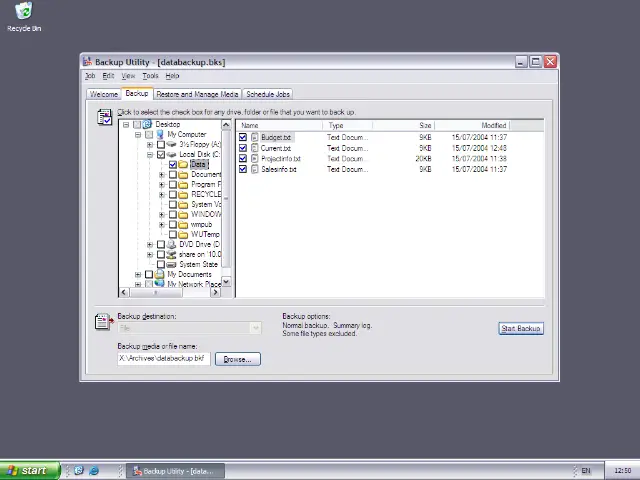Click the Browse... button

coord(237,358)
